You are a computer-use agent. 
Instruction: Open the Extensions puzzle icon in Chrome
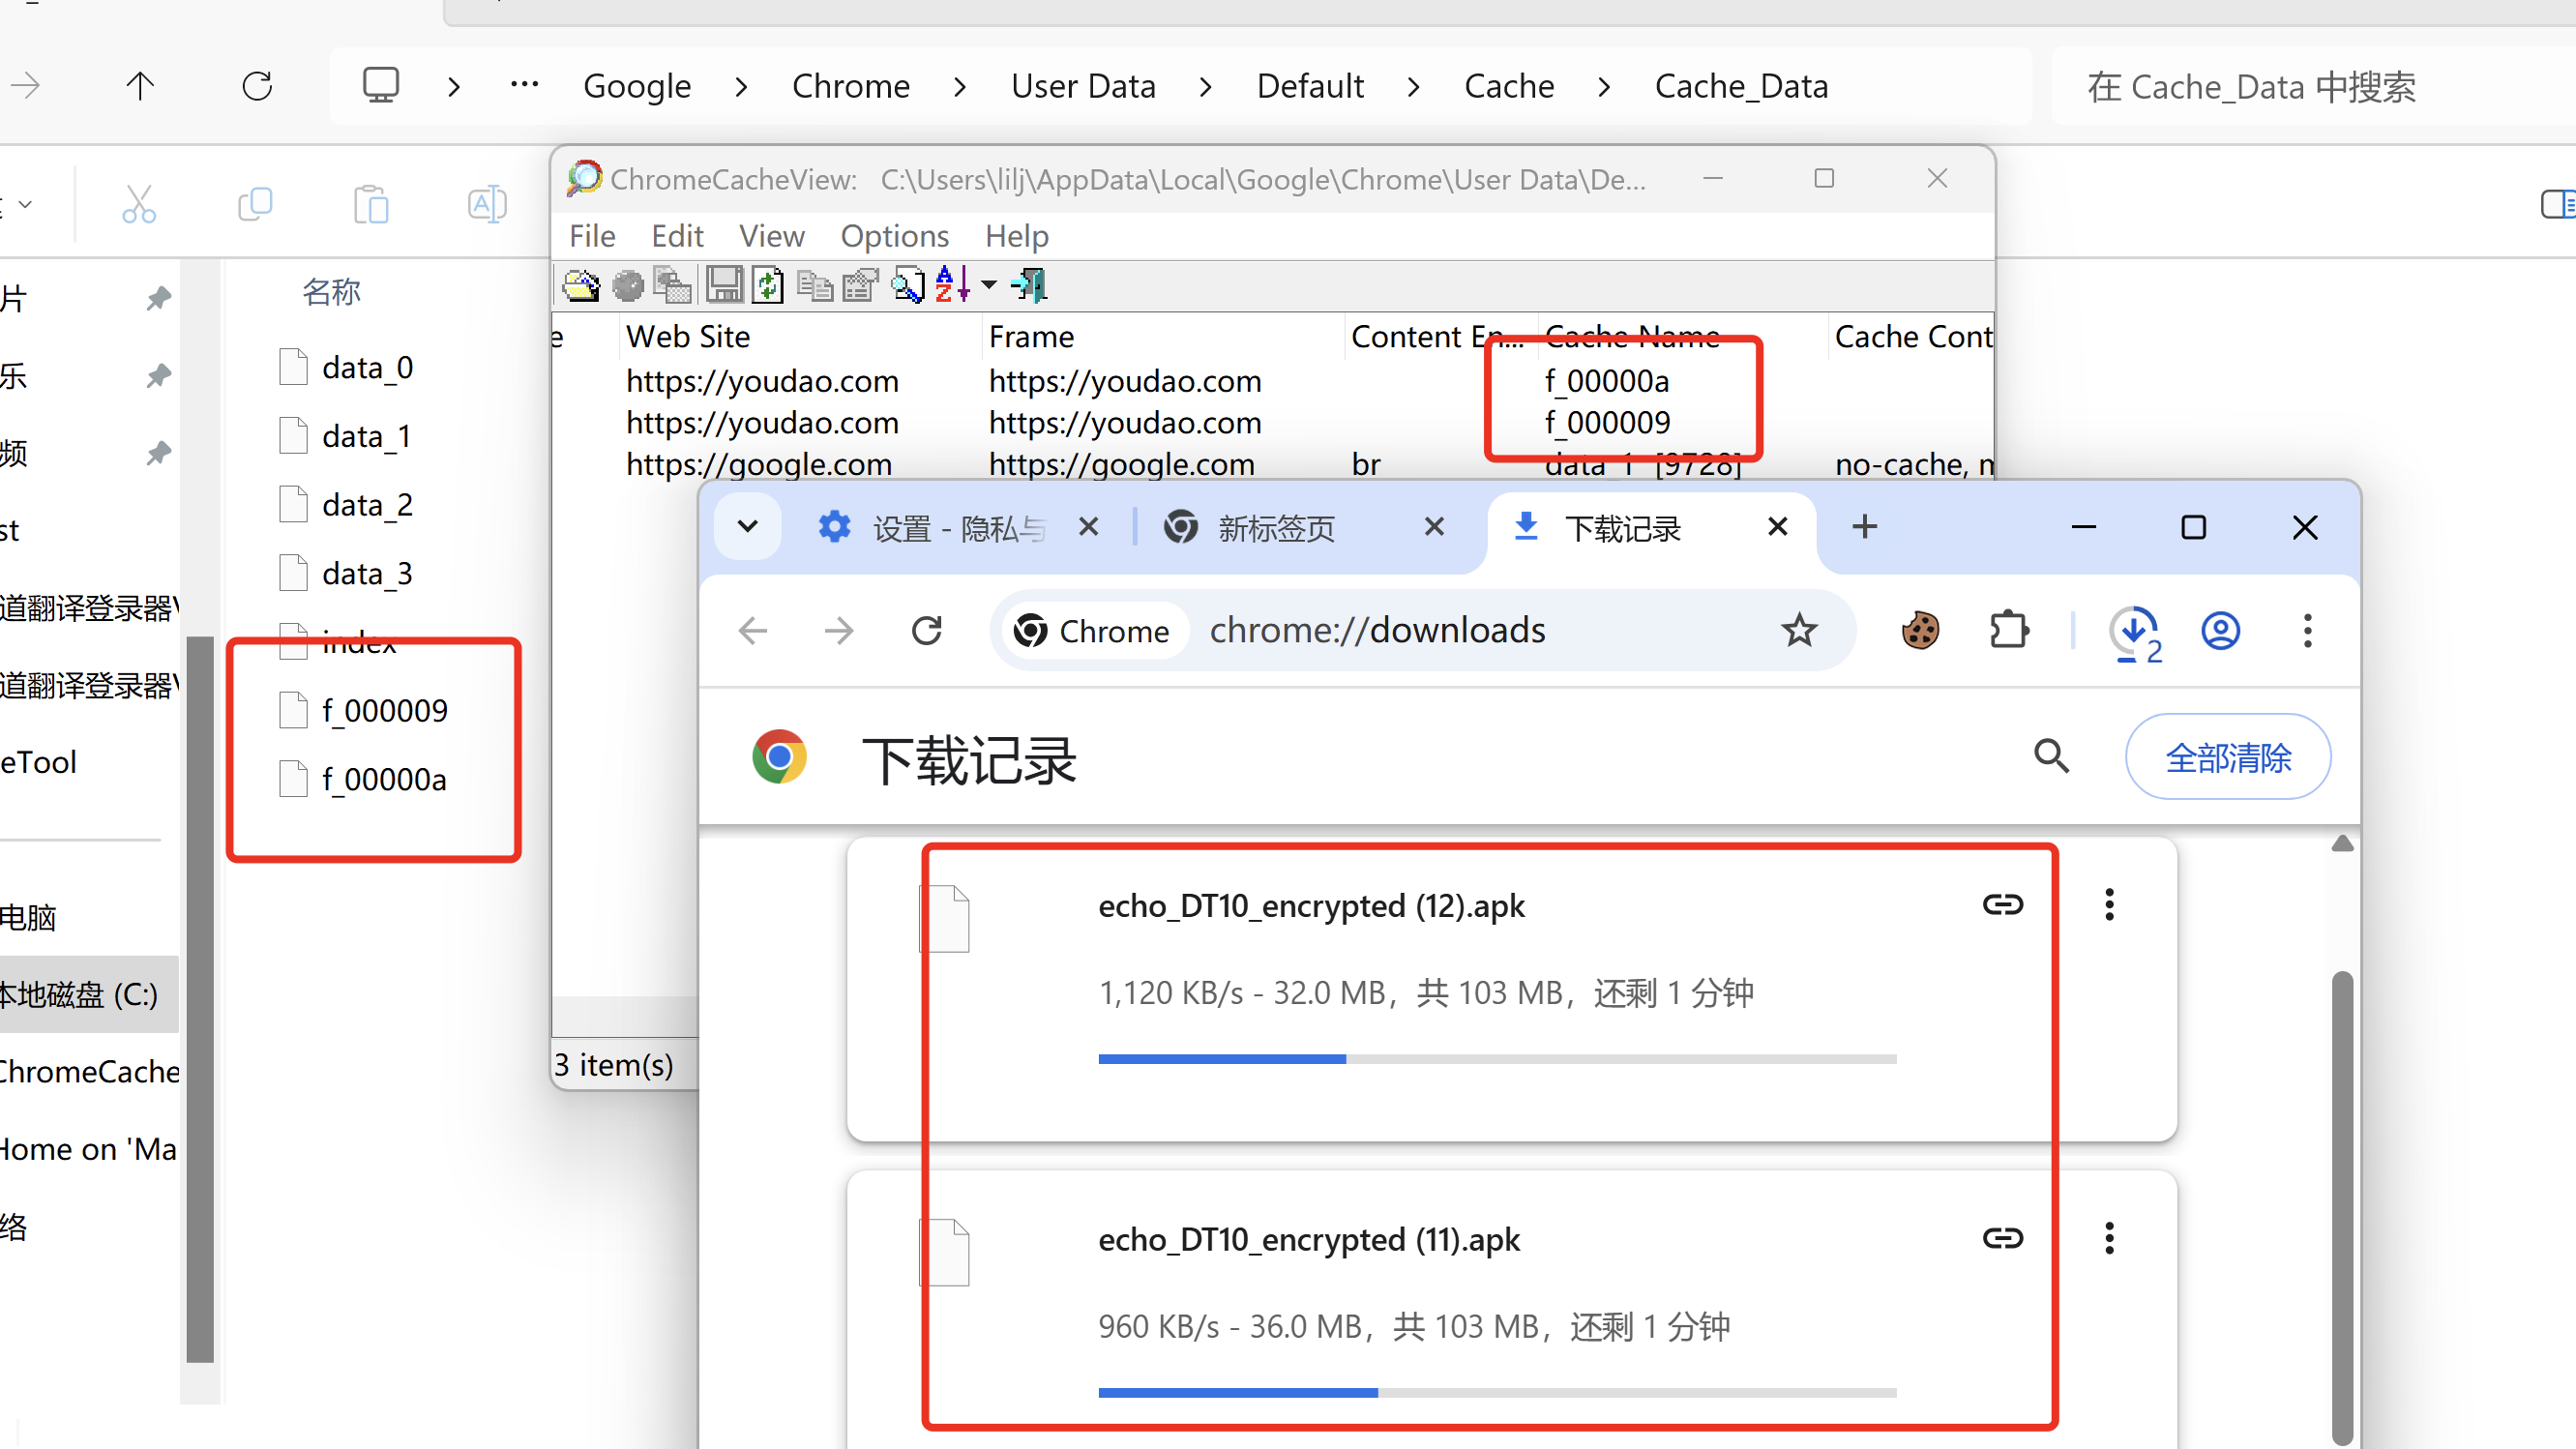click(2008, 631)
